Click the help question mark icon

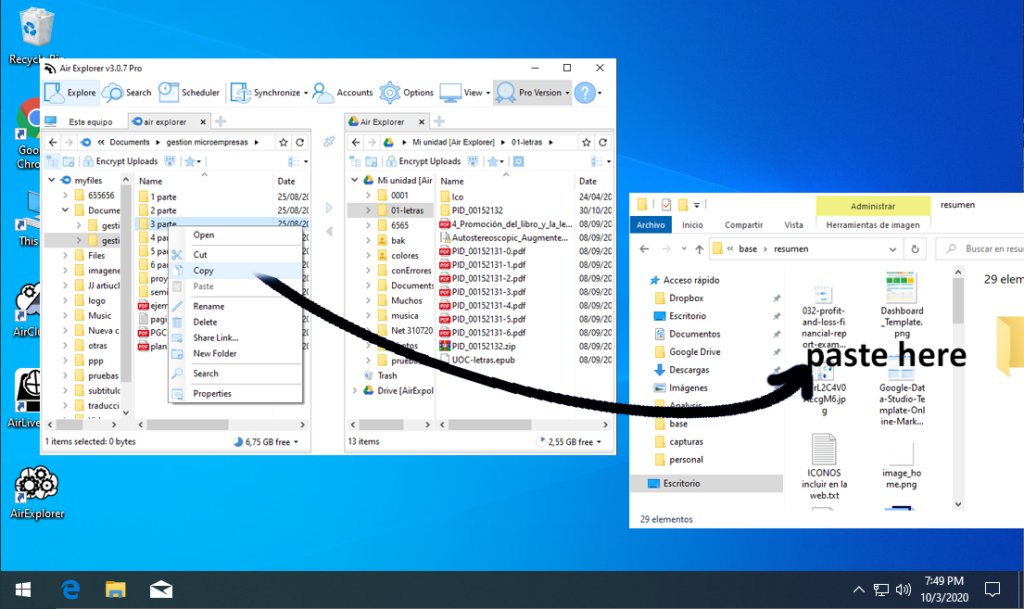(585, 93)
